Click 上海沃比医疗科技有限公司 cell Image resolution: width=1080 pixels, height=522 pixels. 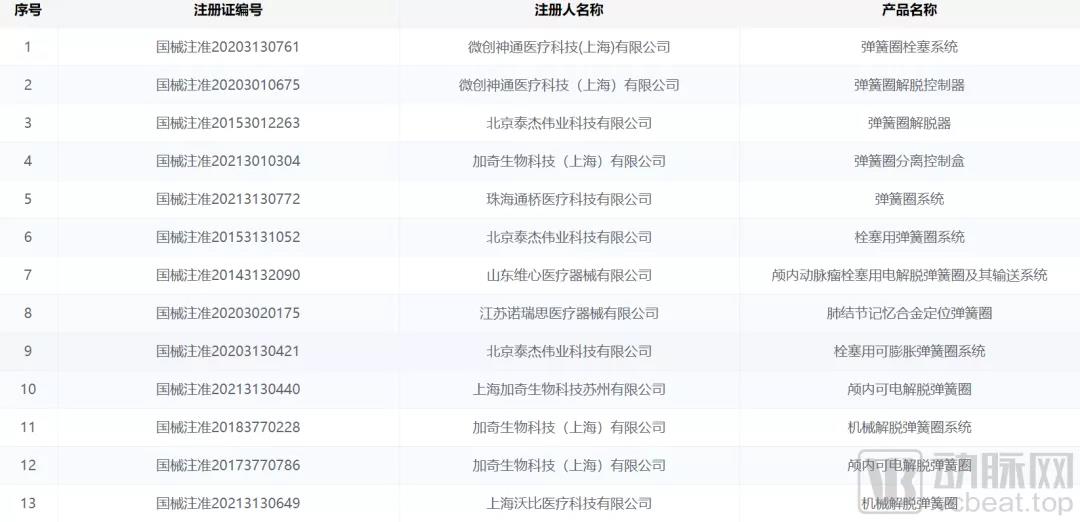pyautogui.click(x=569, y=503)
